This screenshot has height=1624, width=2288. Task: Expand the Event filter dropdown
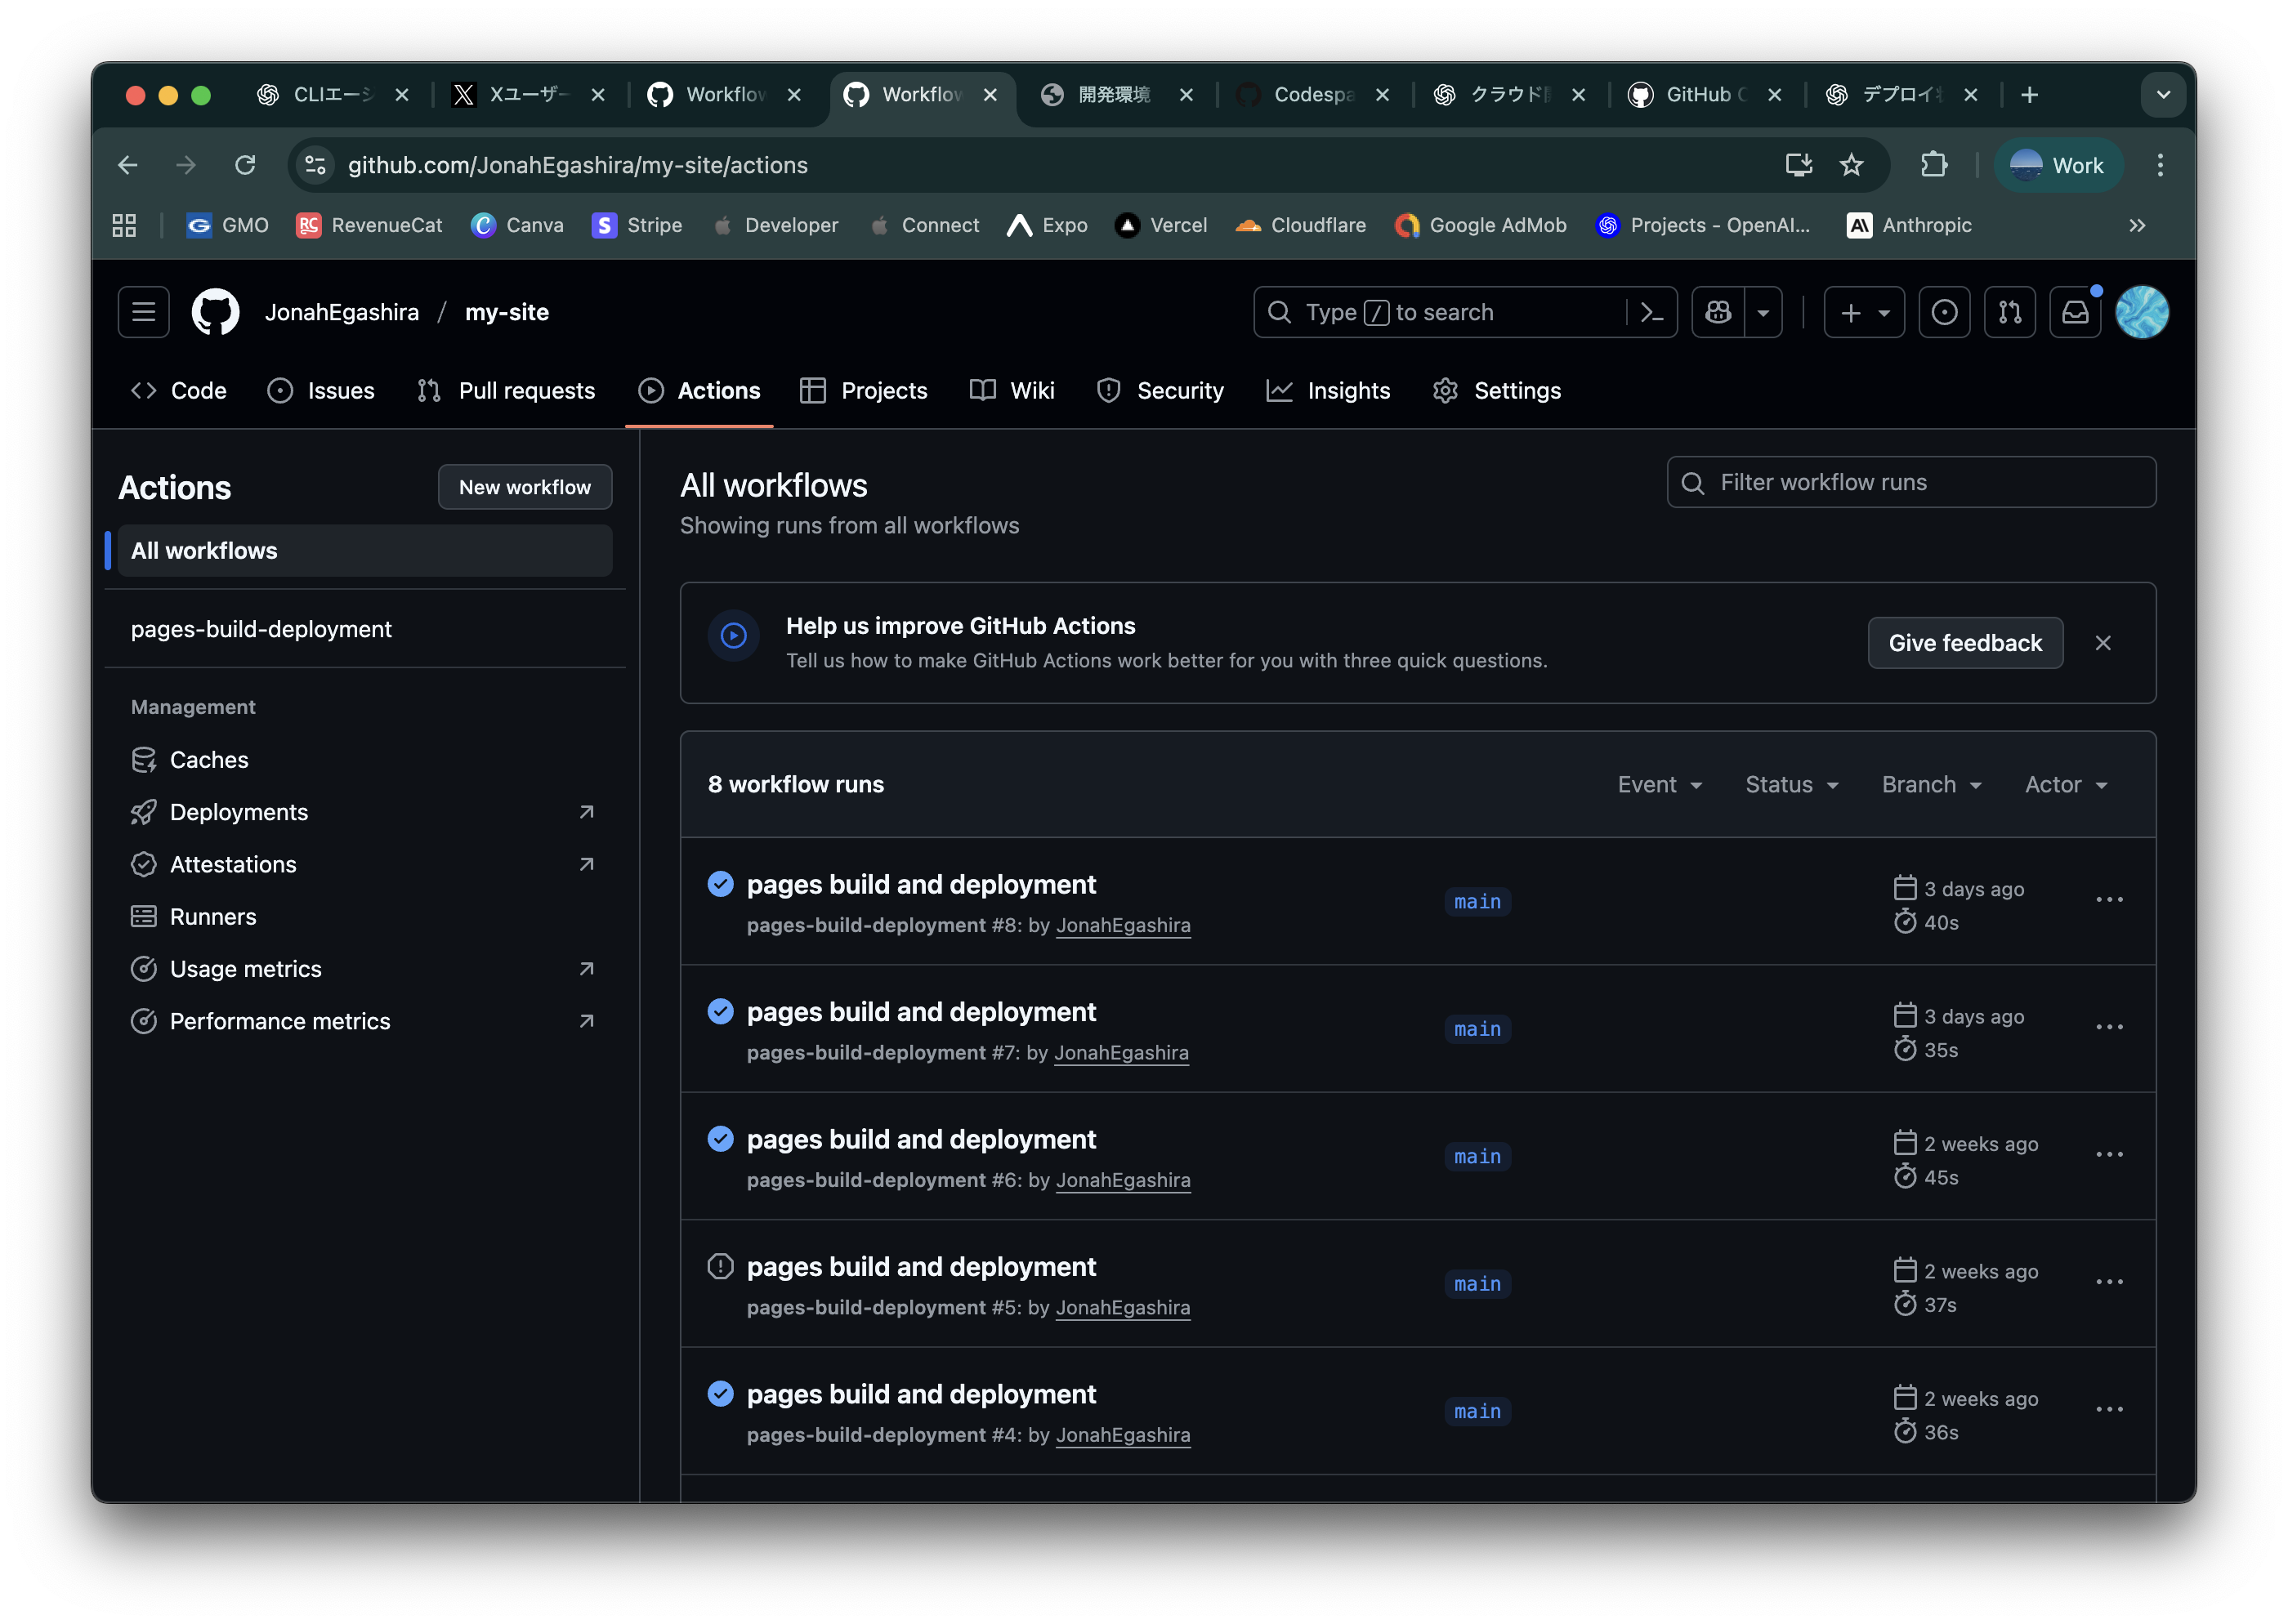pyautogui.click(x=1659, y=785)
